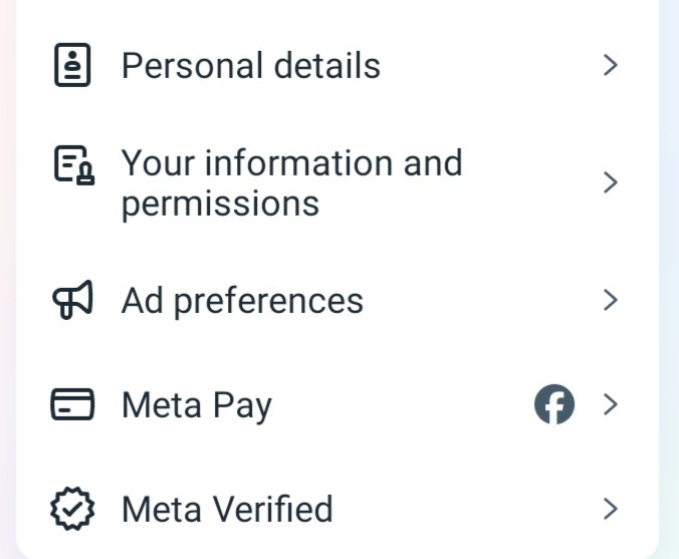Click the Personal details ID card icon
679x559 pixels.
(72, 65)
